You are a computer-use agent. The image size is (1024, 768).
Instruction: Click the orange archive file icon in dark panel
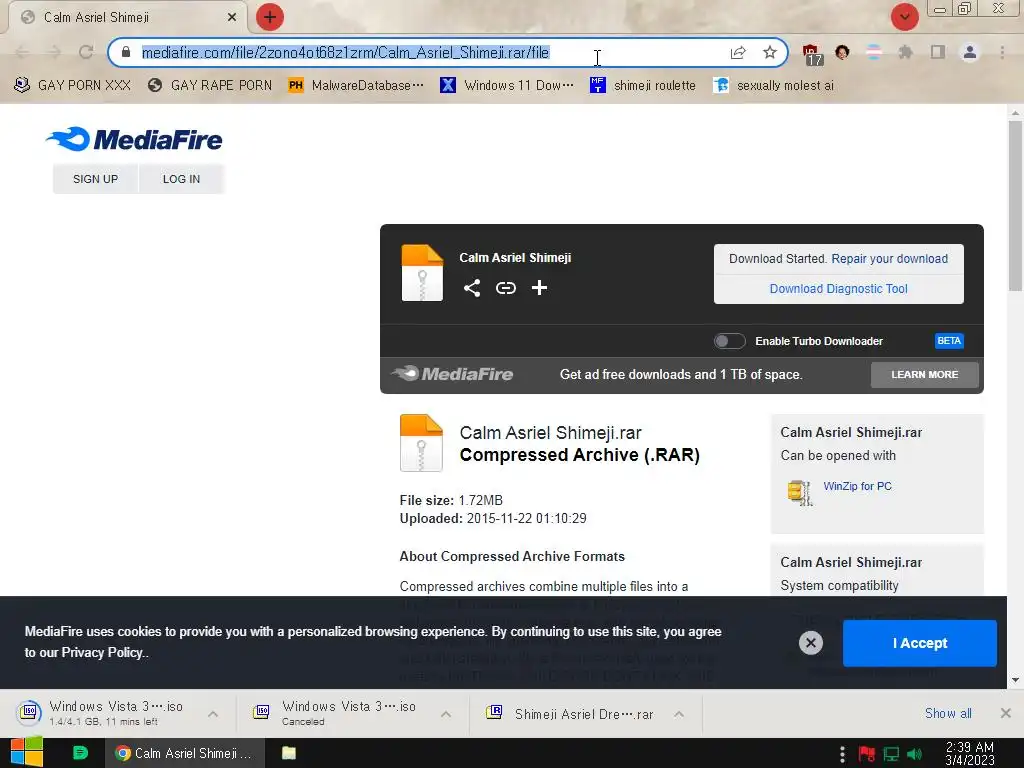click(422, 272)
